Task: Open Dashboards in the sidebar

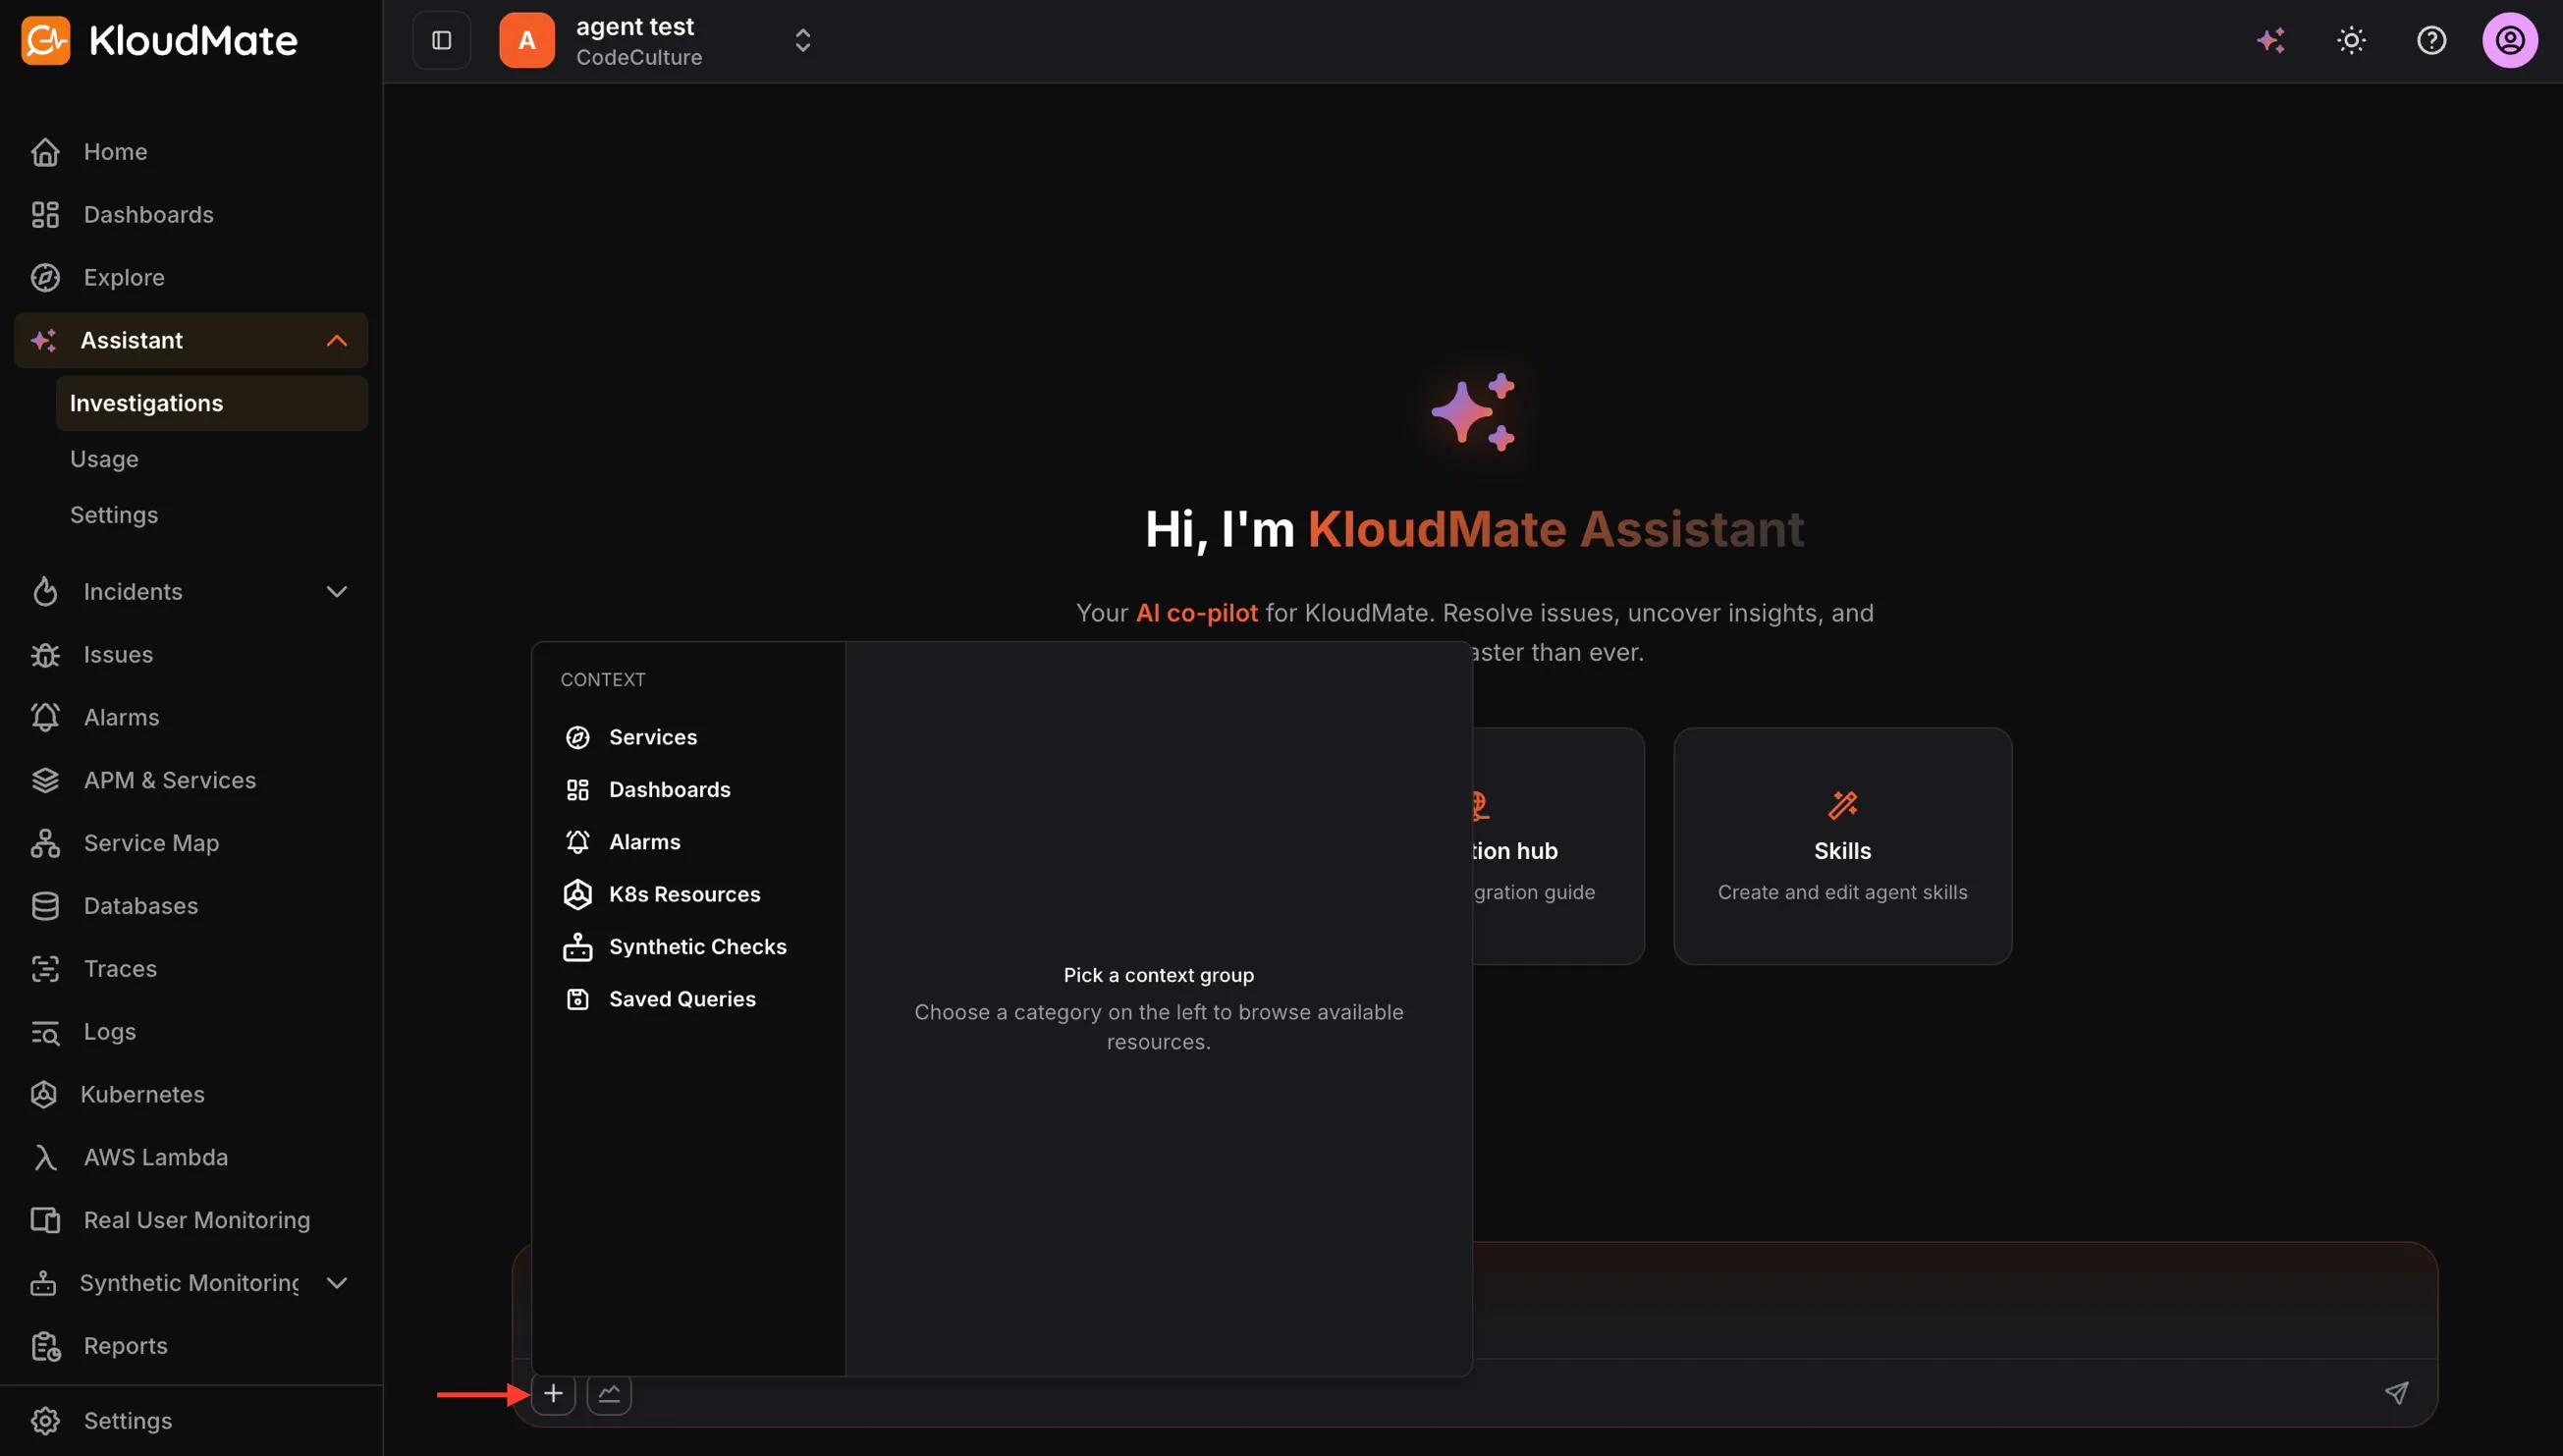Action: [x=191, y=215]
